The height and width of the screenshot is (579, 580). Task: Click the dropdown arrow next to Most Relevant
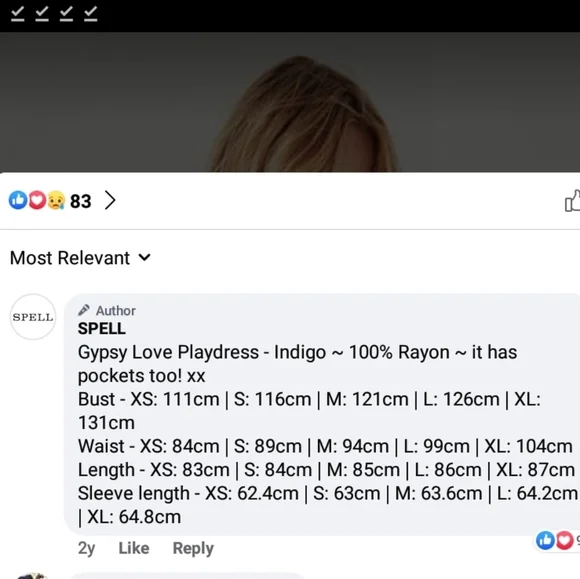(x=144, y=257)
